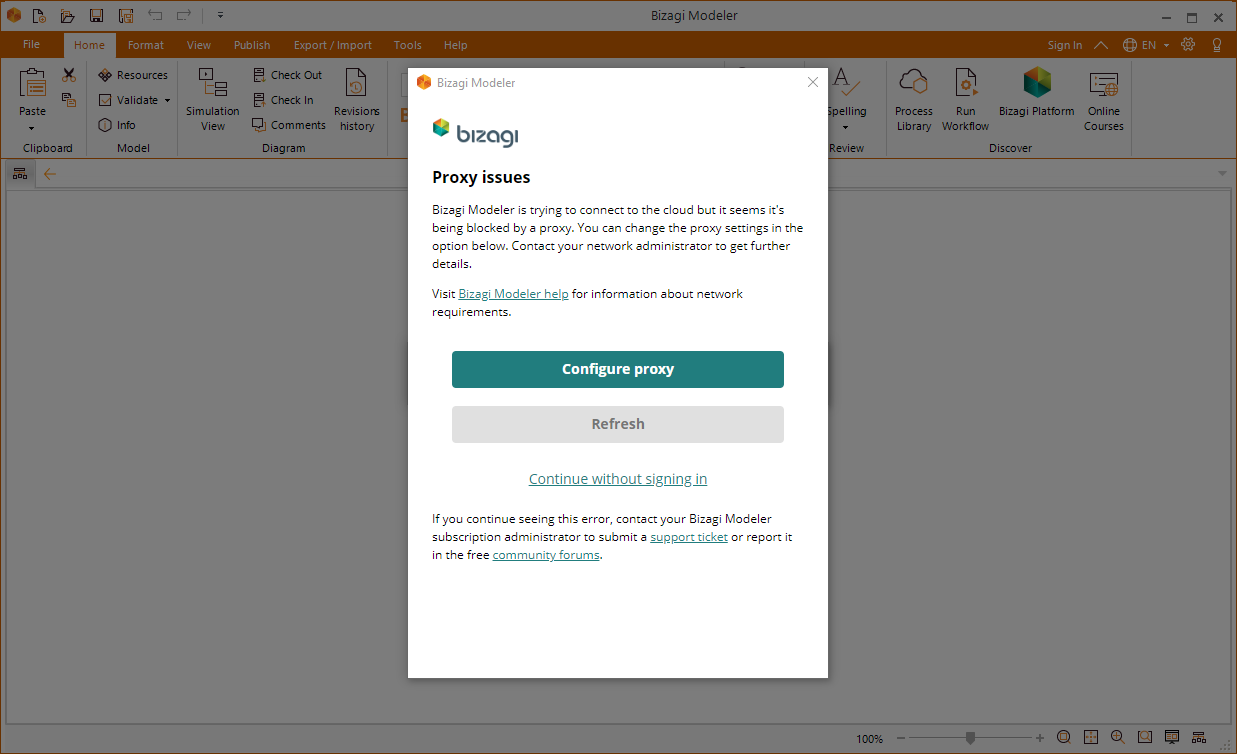This screenshot has width=1237, height=754.
Task: Open the diagram tabs list dropdown arrow
Action: [x=1222, y=174]
